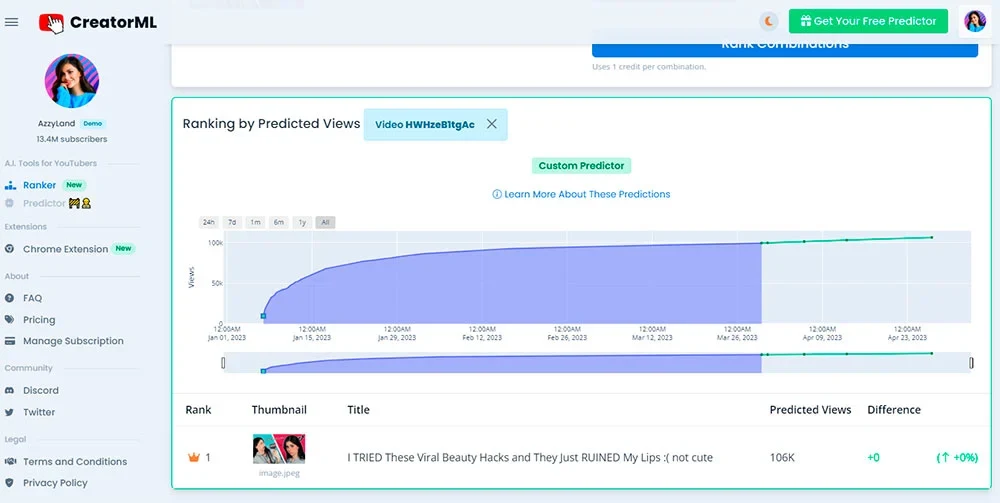Click the New badge next to Ranker
Viewport: 1000px width, 503px height.
[x=74, y=185]
